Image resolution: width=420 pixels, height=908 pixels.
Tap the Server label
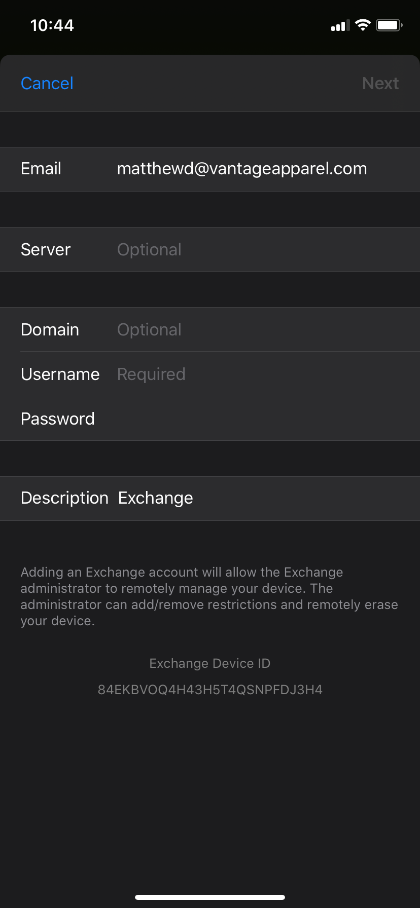click(x=46, y=250)
